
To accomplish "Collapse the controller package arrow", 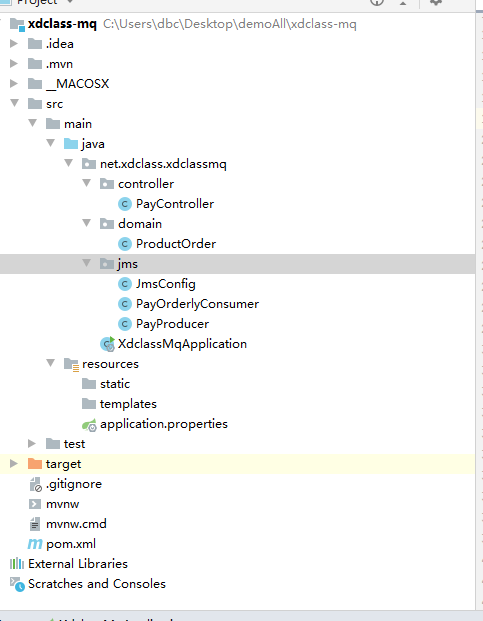I will [87, 183].
